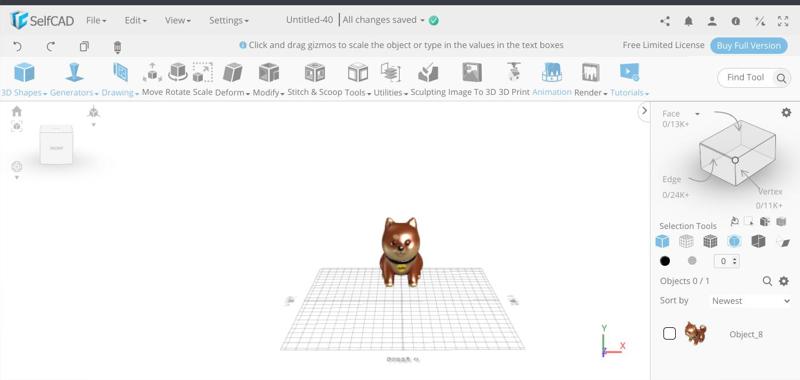This screenshot has width=800, height=380.
Task: Select the Scale tool
Action: 203,72
